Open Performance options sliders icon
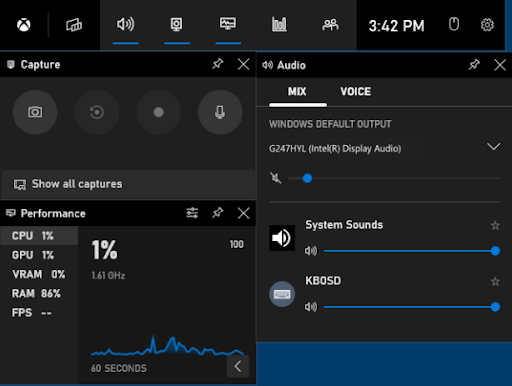 pos(192,213)
